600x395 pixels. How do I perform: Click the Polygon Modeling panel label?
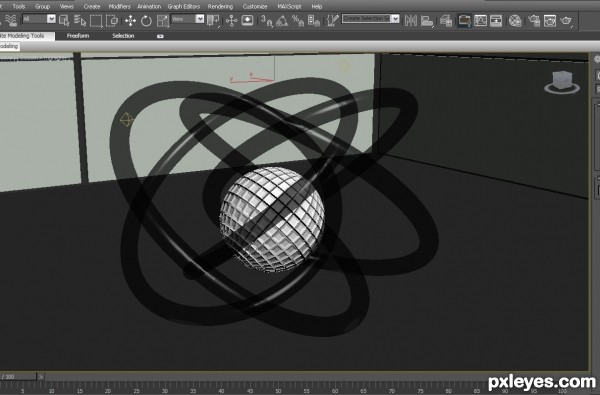coord(9,46)
